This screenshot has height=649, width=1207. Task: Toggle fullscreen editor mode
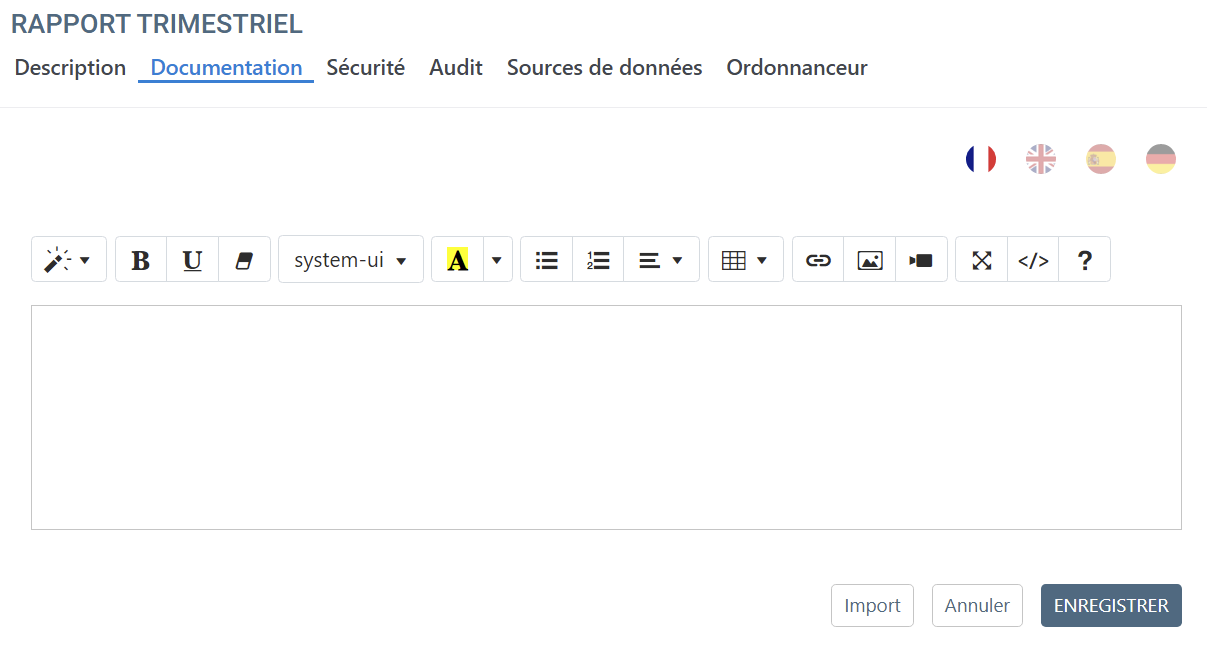[x=982, y=260]
